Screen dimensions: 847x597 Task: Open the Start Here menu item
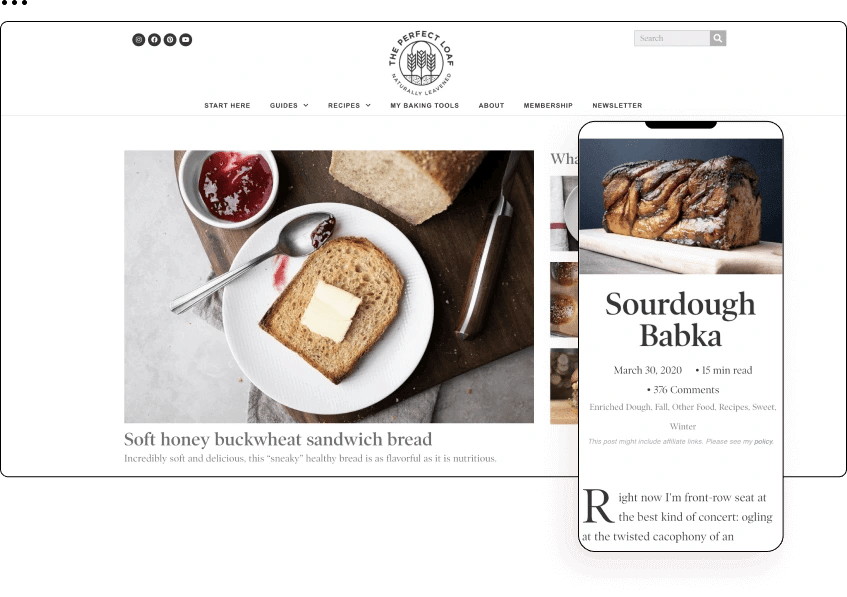coord(227,105)
